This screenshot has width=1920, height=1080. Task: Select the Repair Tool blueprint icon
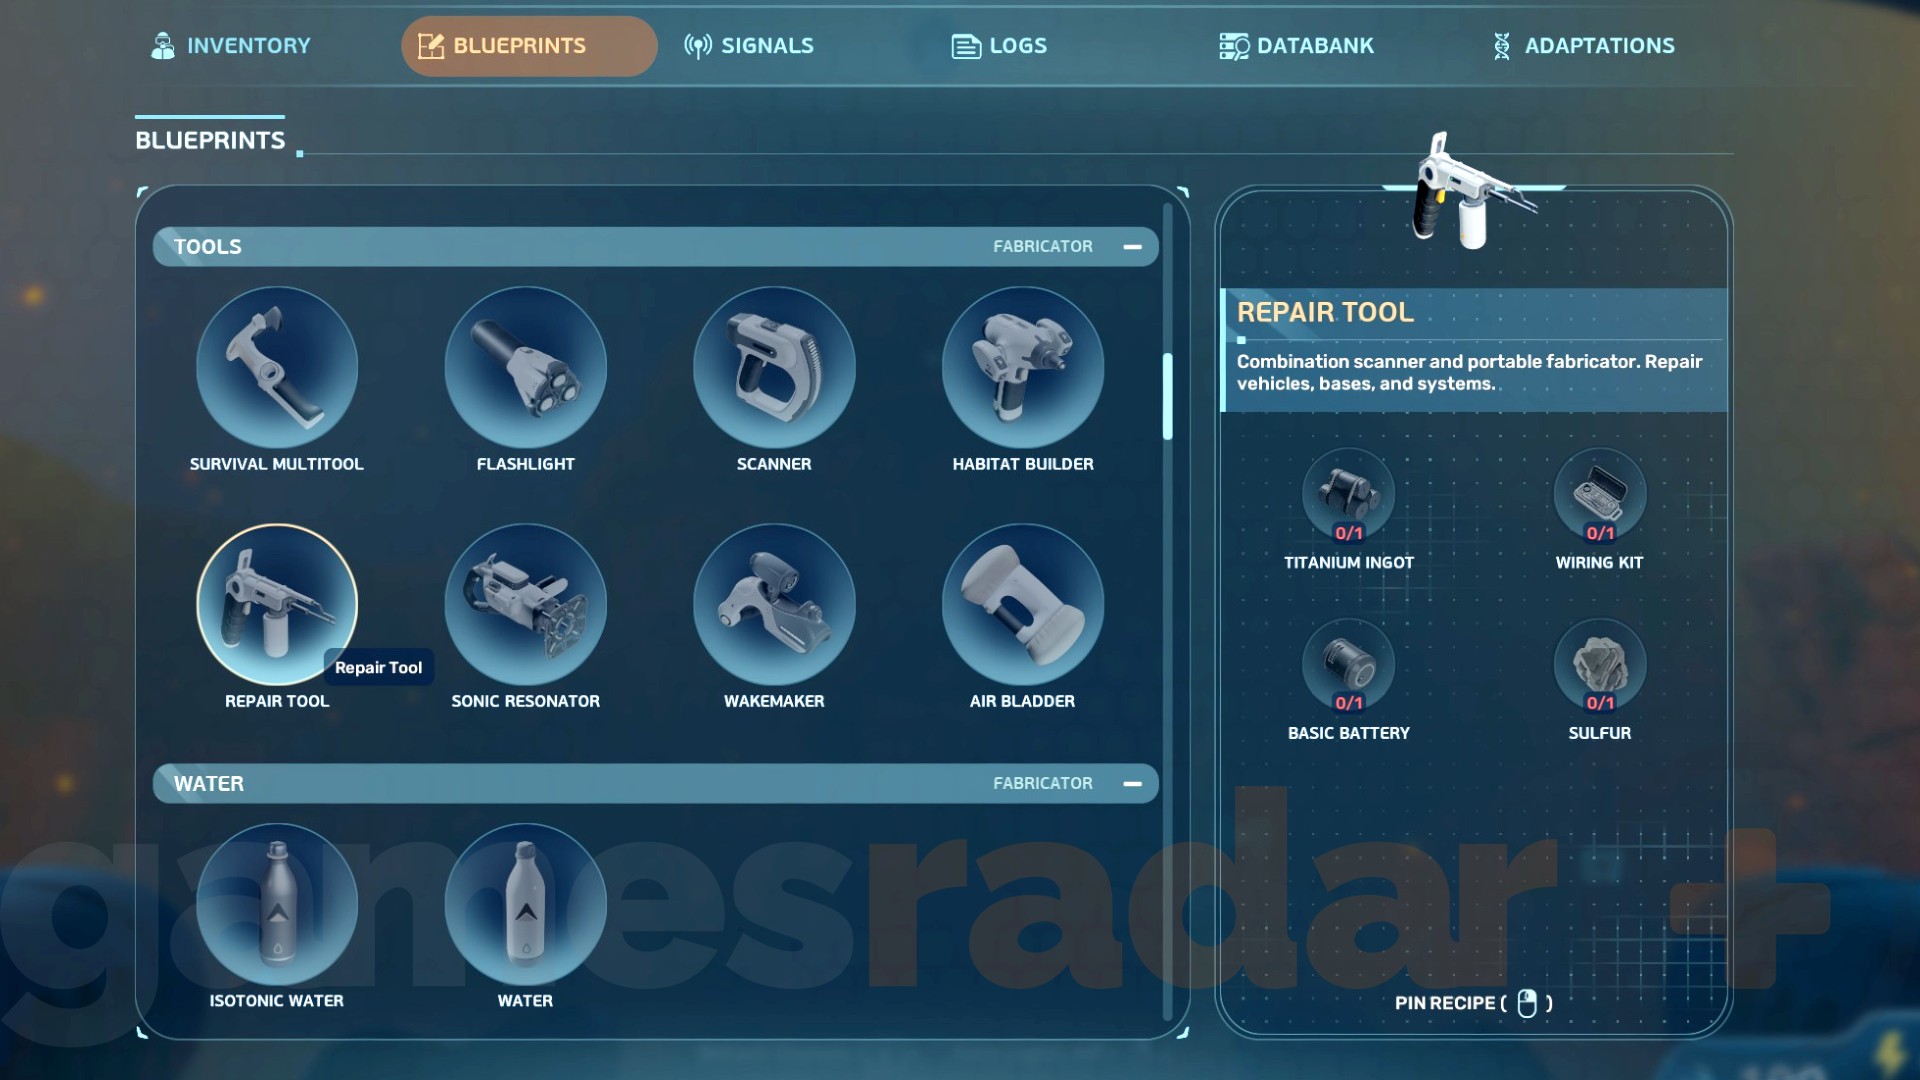(277, 604)
